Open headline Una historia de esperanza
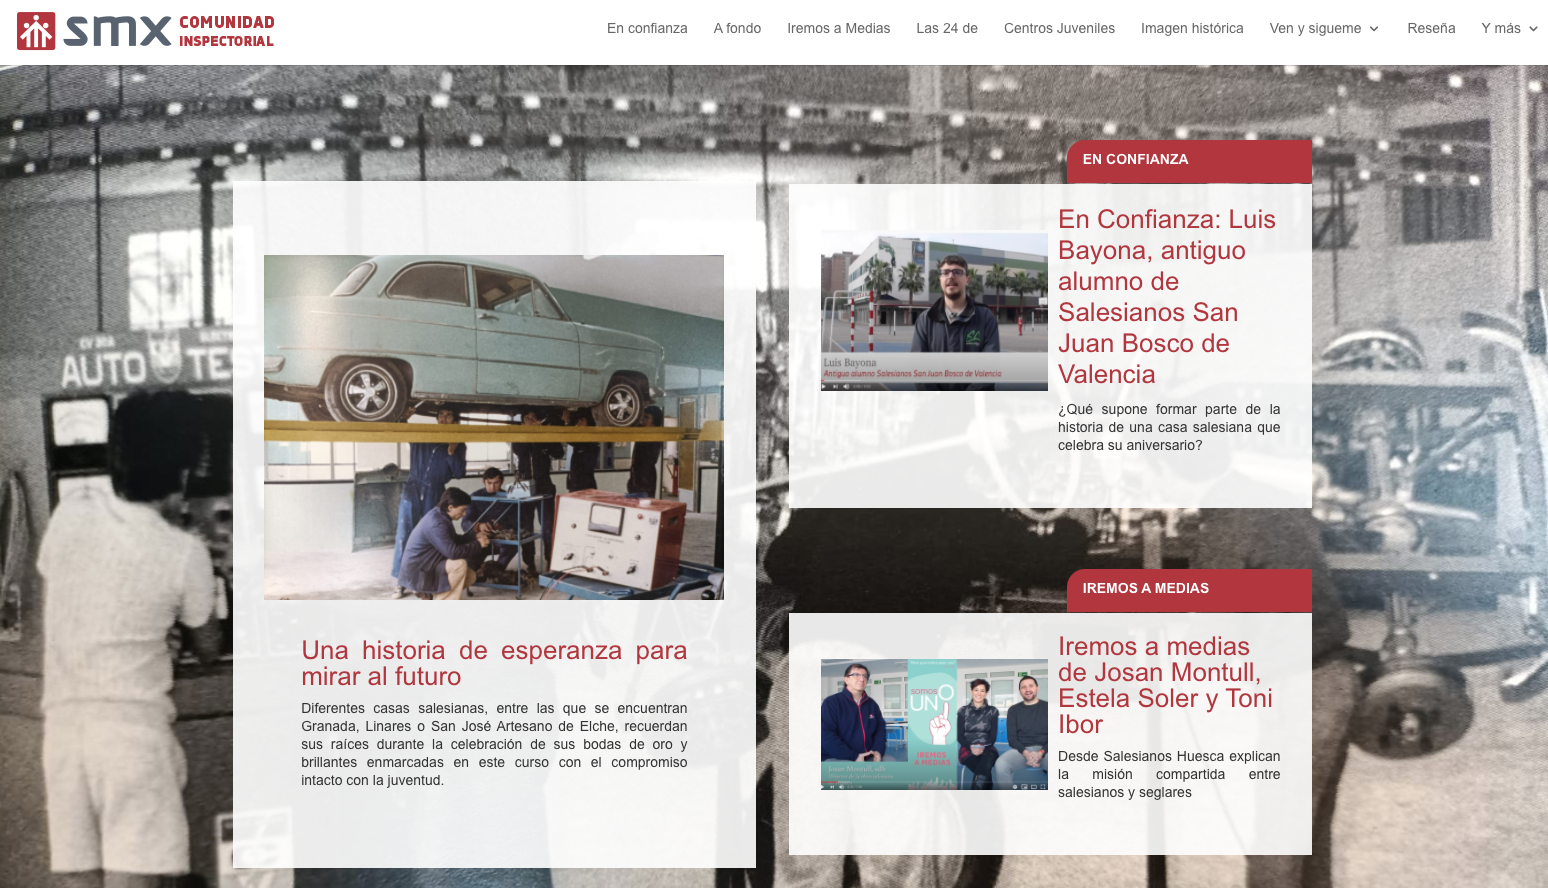1548x888 pixels. [x=494, y=663]
